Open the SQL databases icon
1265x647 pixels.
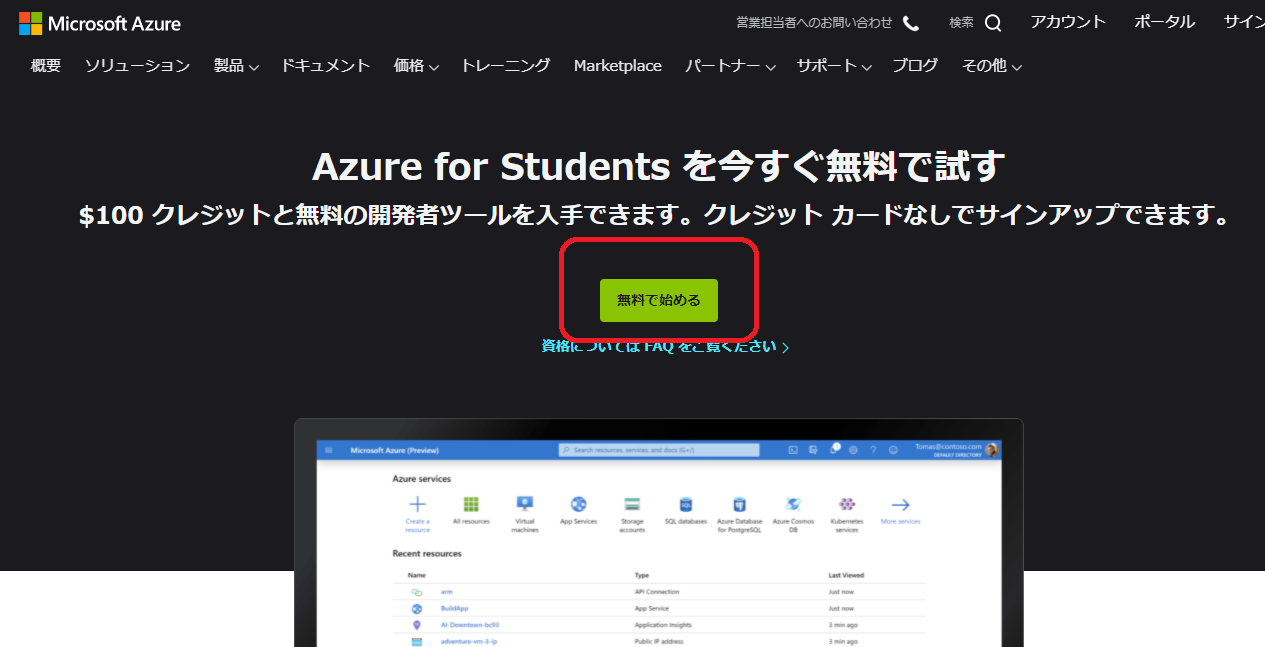686,504
